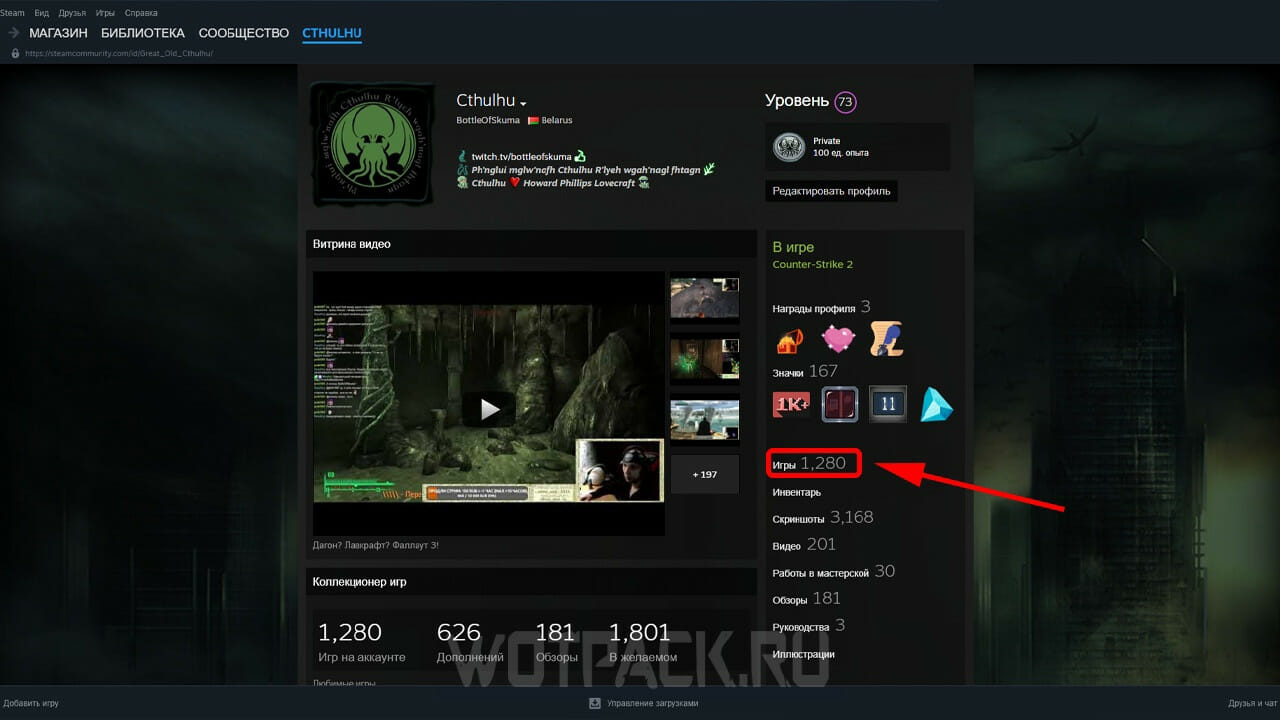
Task: Open the twitch.tv/bottleofskuma link
Action: click(x=522, y=157)
